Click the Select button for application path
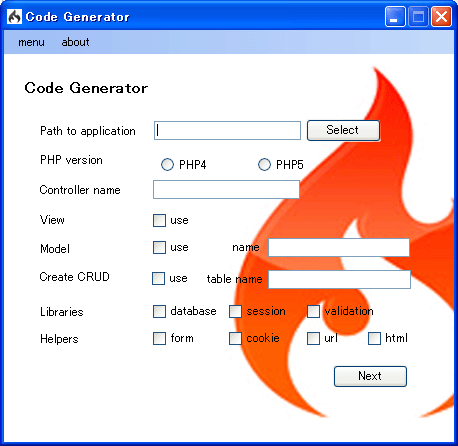The height and width of the screenshot is (446, 458). click(x=343, y=130)
